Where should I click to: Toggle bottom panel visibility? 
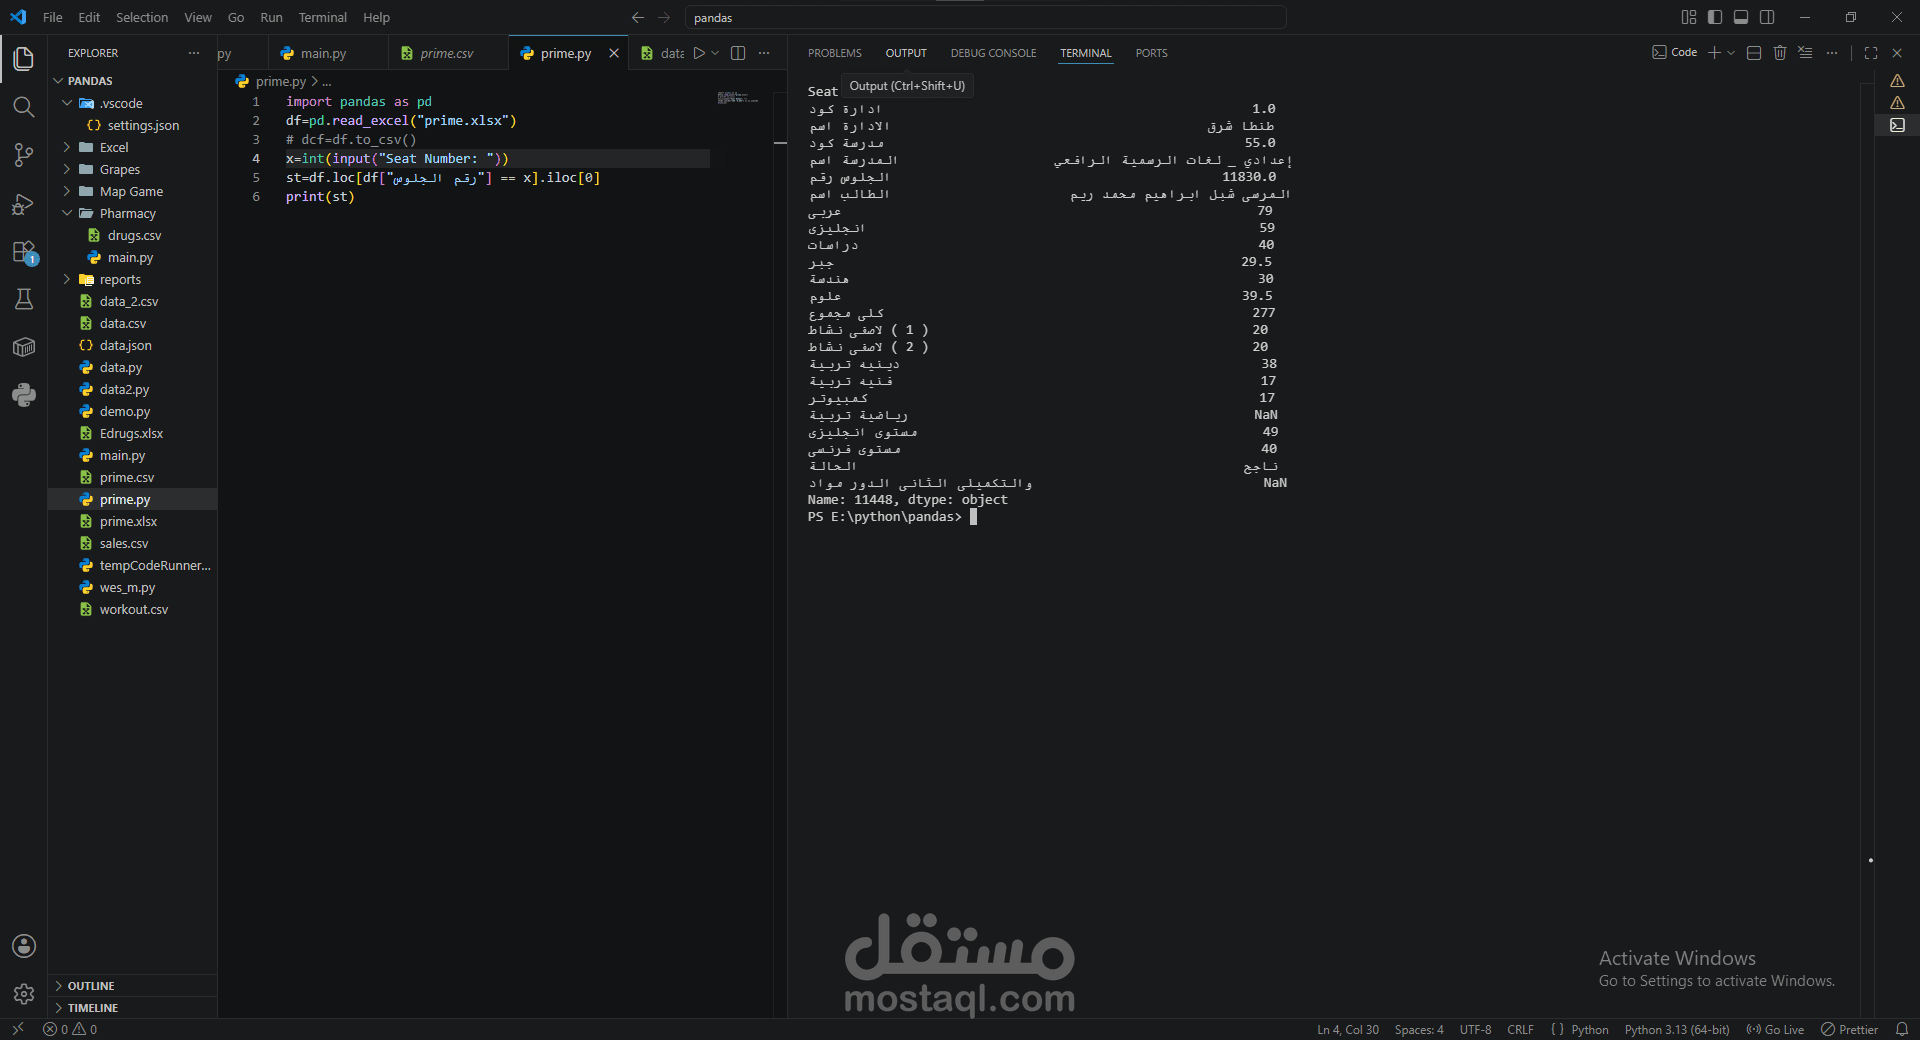(x=1741, y=17)
